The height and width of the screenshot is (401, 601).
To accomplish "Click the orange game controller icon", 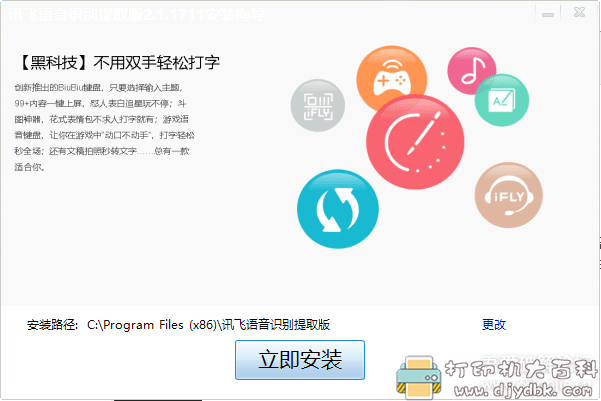I will coord(391,79).
